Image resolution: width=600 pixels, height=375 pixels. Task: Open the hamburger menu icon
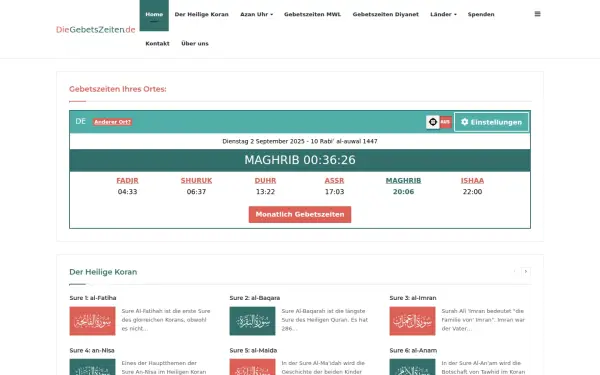click(x=537, y=14)
